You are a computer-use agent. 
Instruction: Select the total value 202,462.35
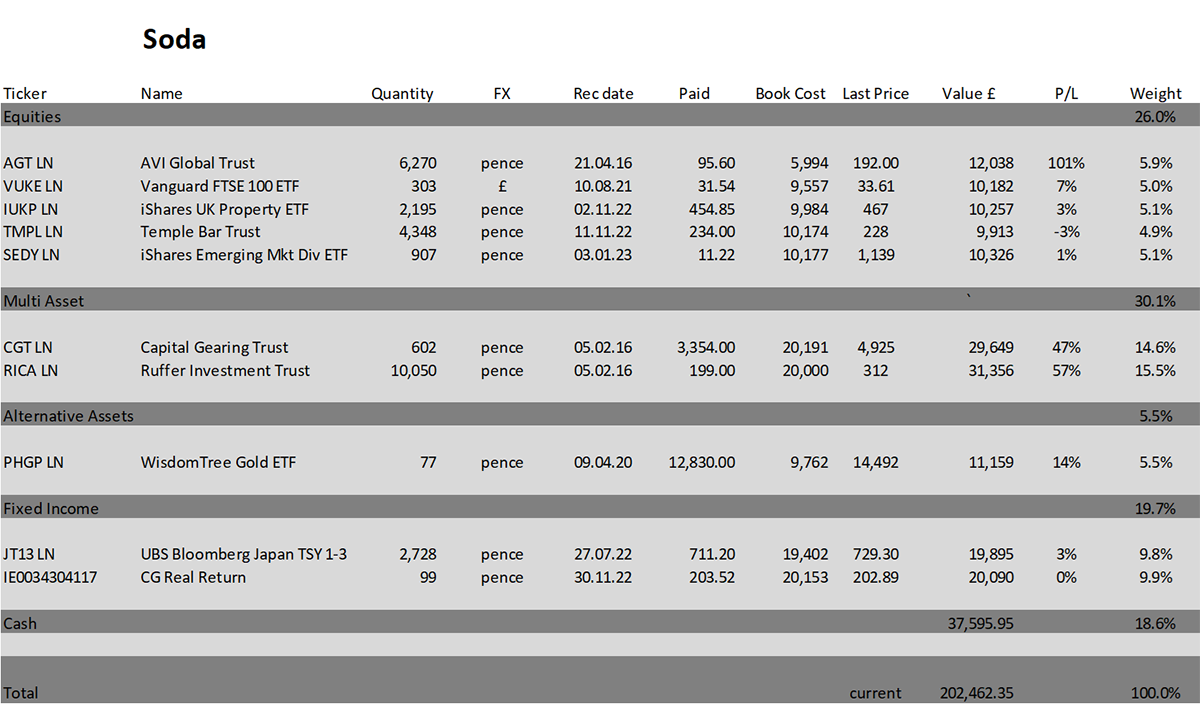click(x=977, y=693)
